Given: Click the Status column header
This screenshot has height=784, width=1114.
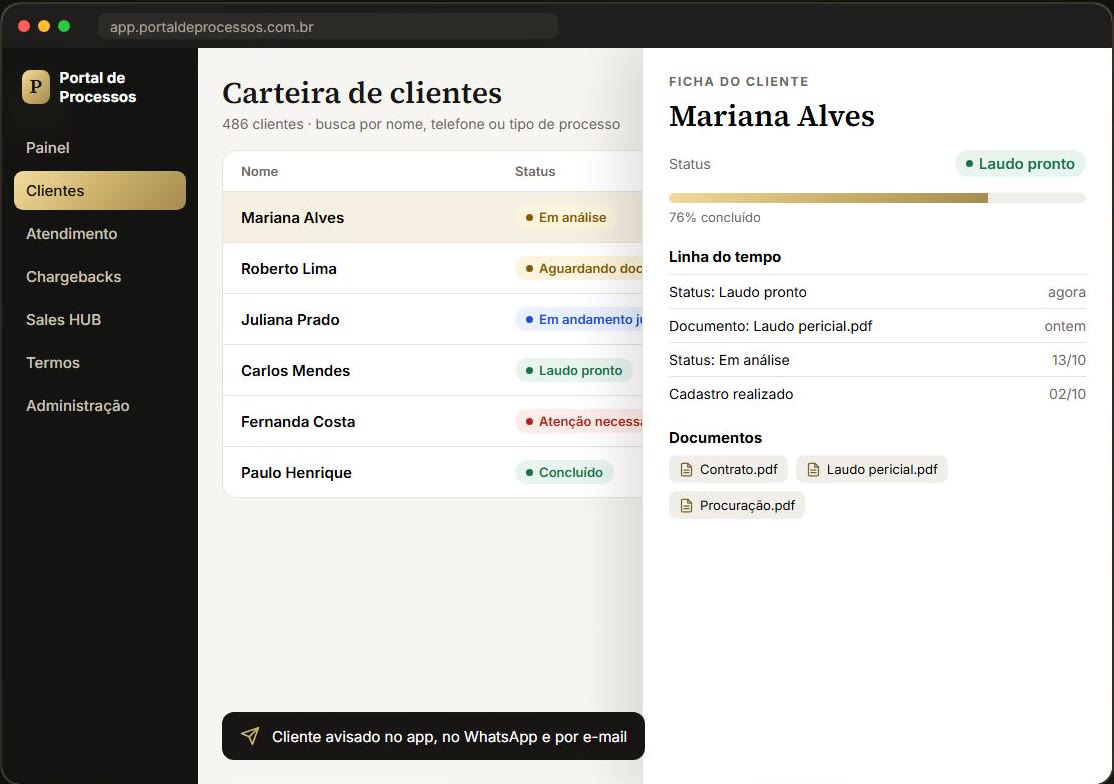Looking at the screenshot, I should (x=535, y=171).
